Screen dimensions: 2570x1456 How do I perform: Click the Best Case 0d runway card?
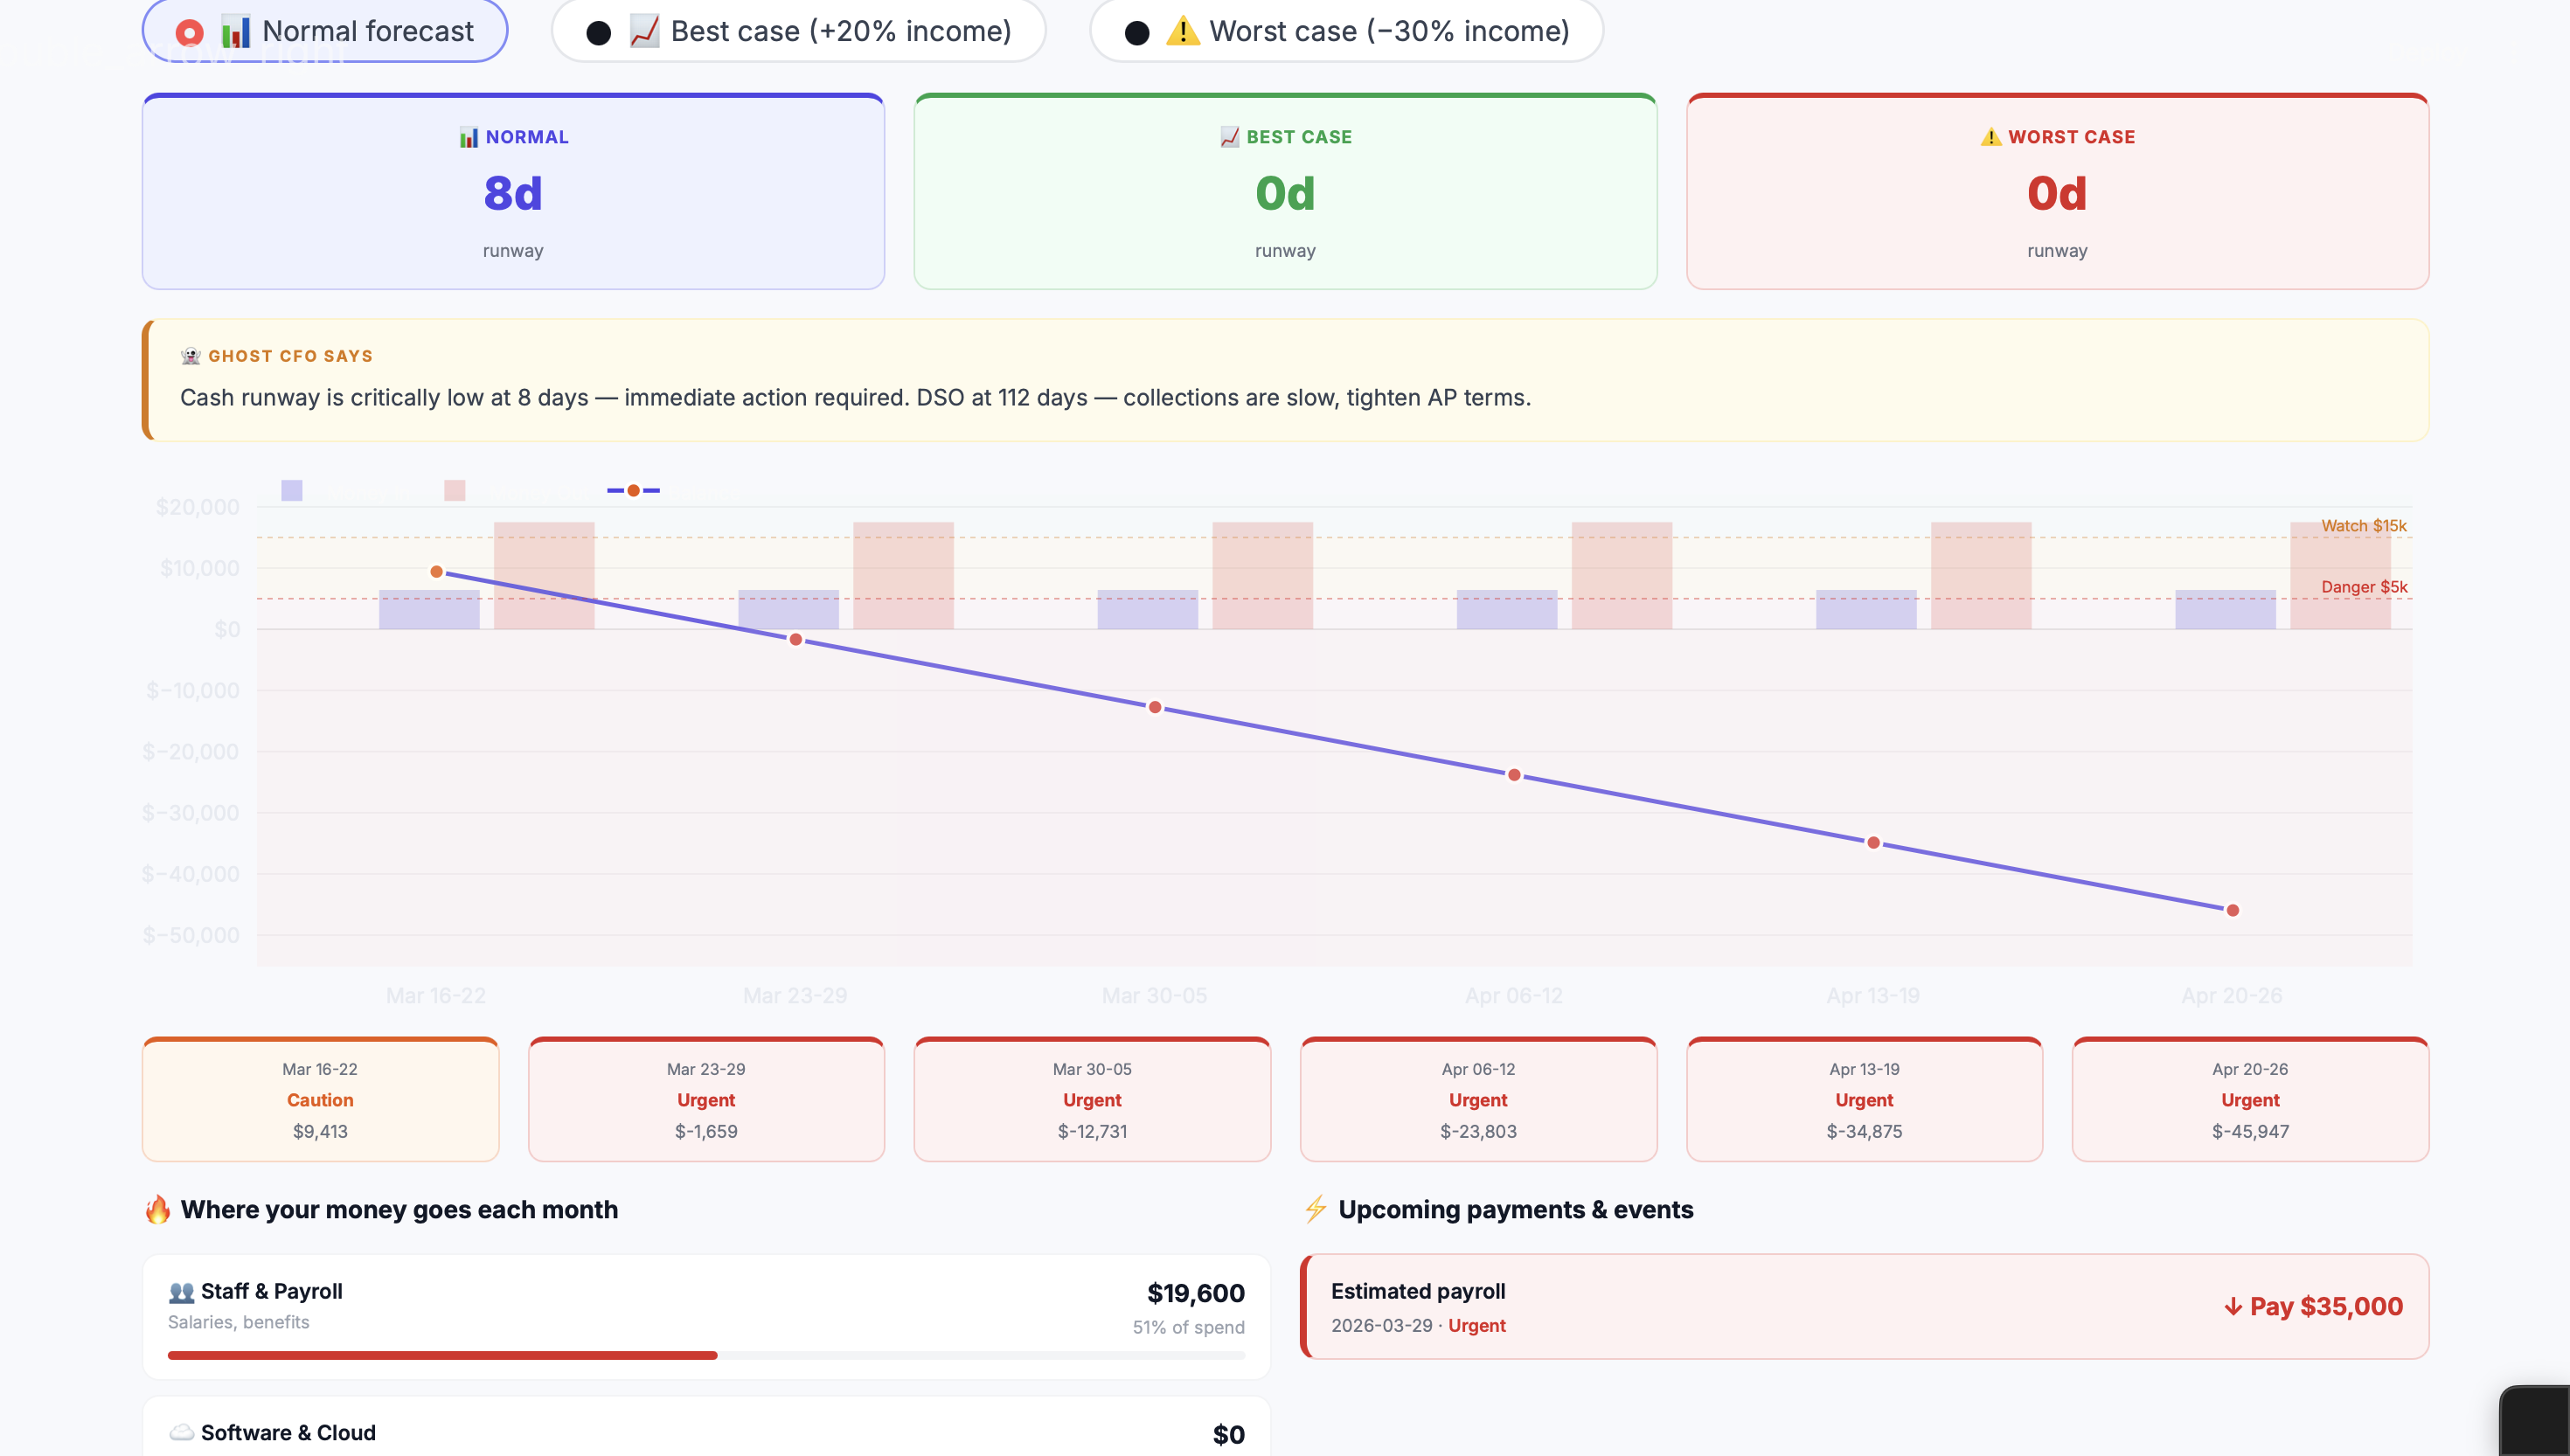click(x=1284, y=193)
